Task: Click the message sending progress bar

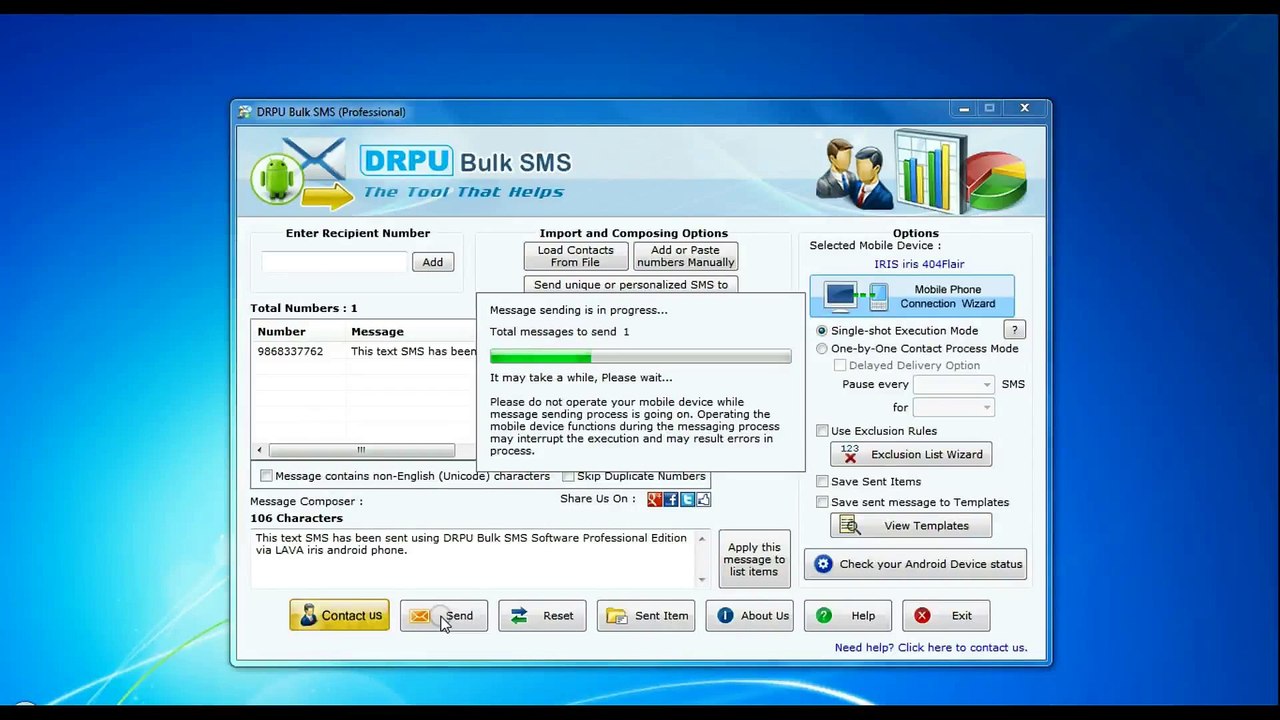Action: coord(640,357)
